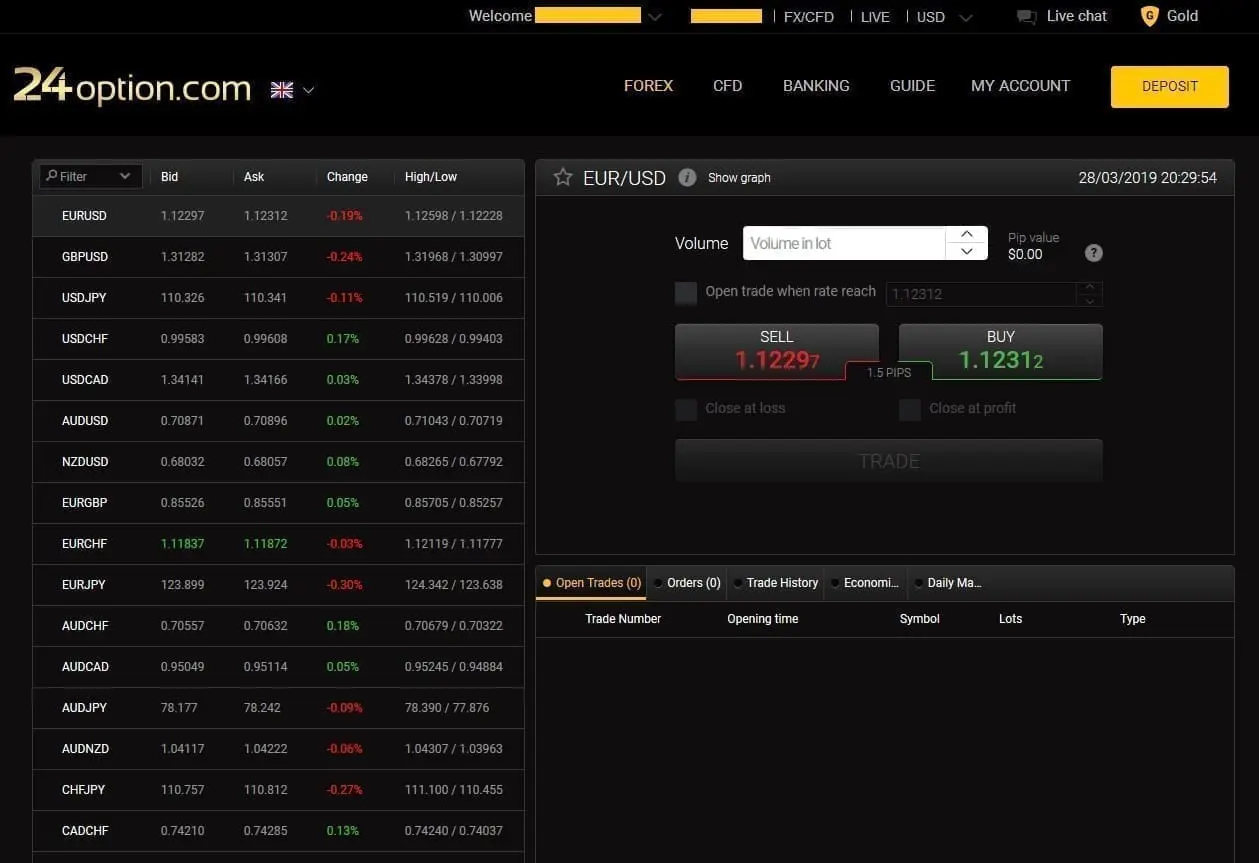Click the FX/CFD link in top bar

[x=809, y=17]
